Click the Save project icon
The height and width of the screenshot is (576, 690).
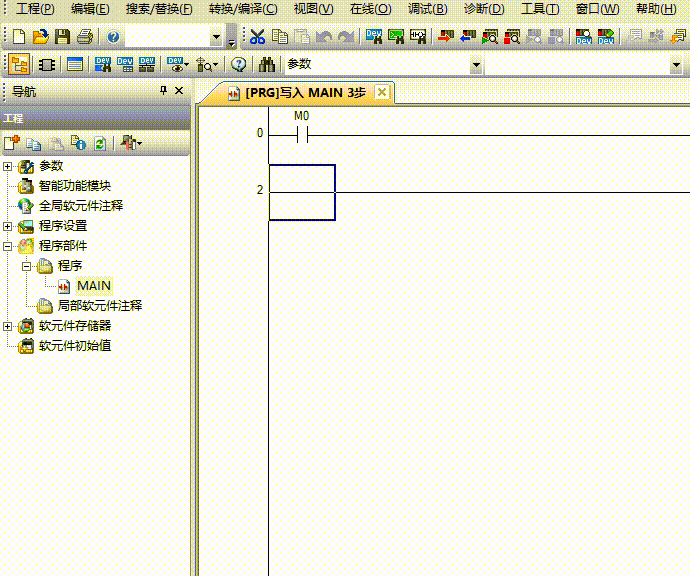pyautogui.click(x=62, y=37)
